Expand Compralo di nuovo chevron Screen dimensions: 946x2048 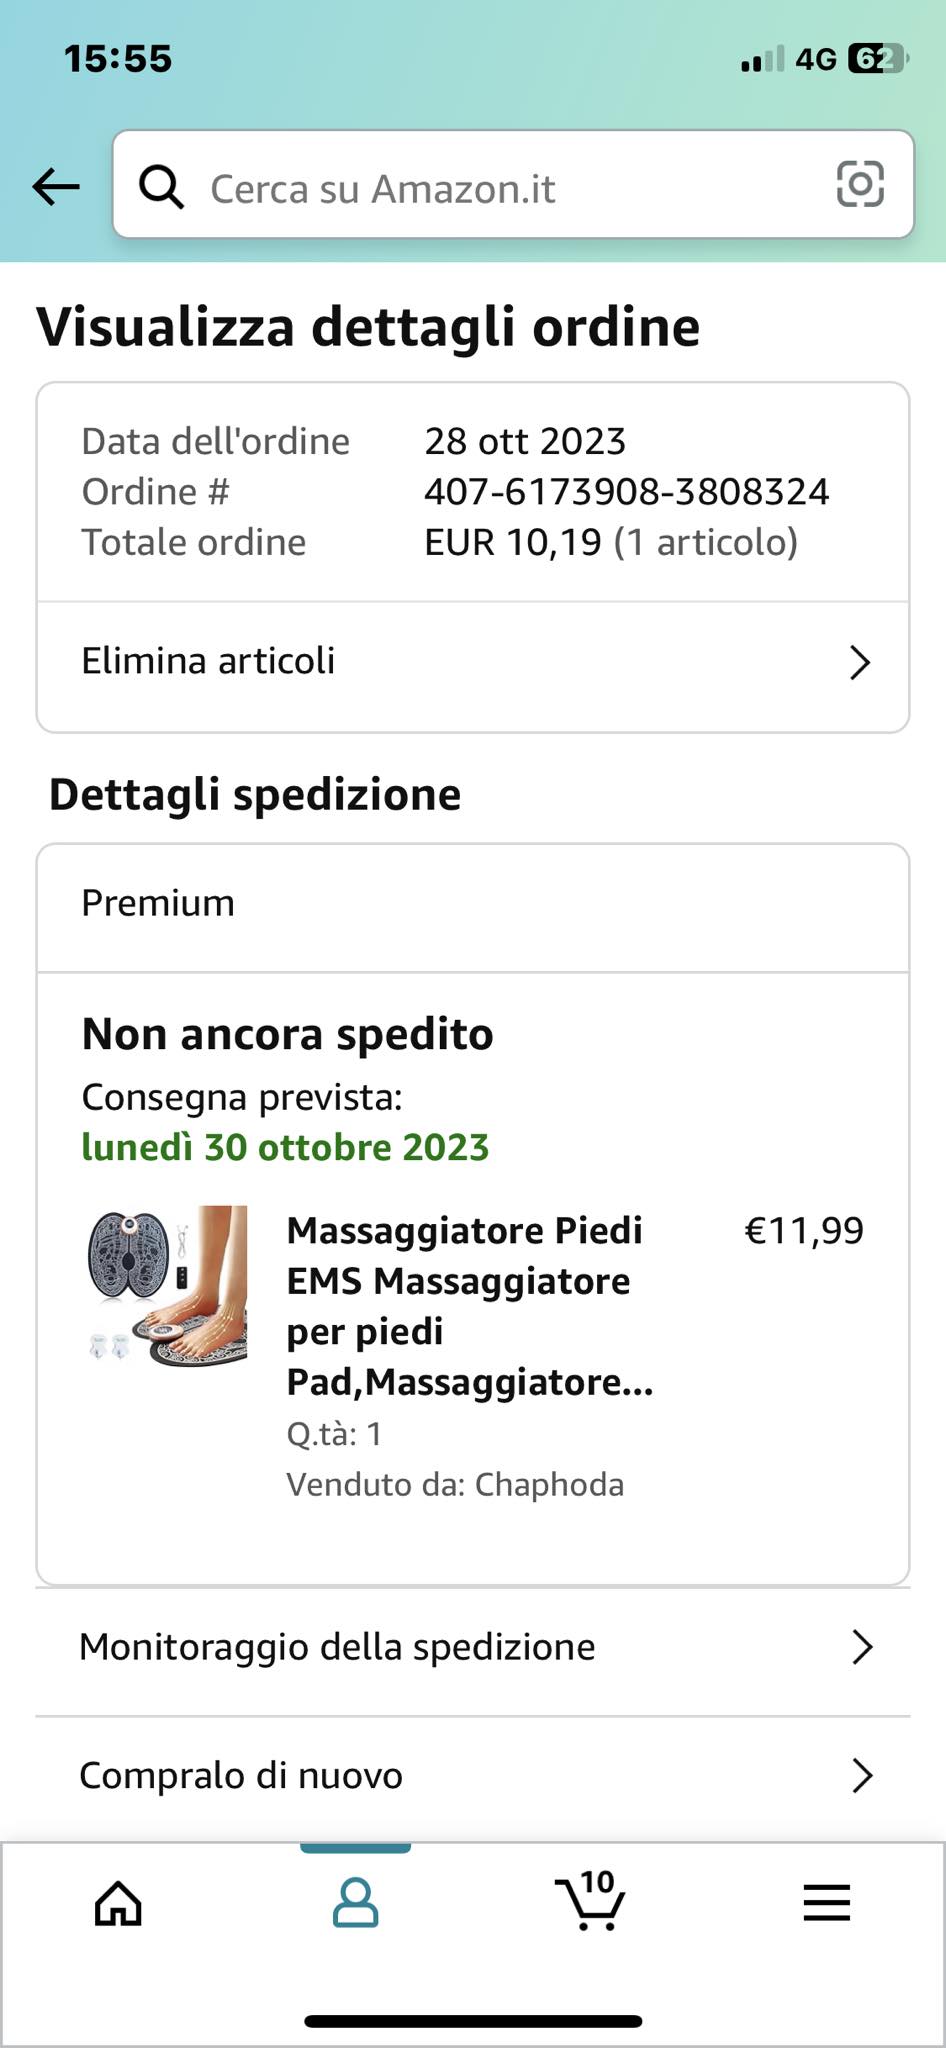862,1776
